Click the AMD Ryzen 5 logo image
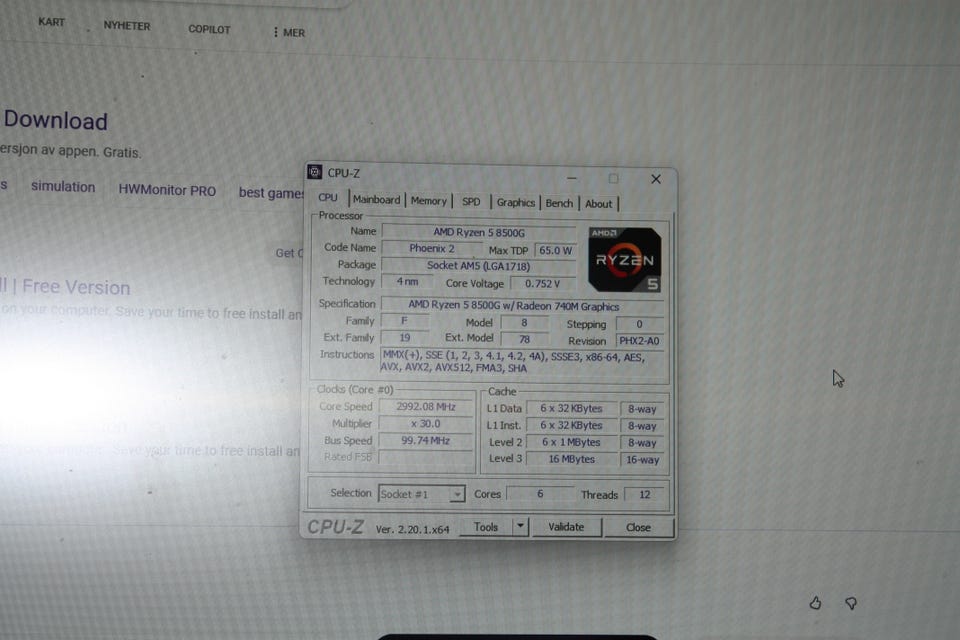960x640 pixels. point(624,259)
